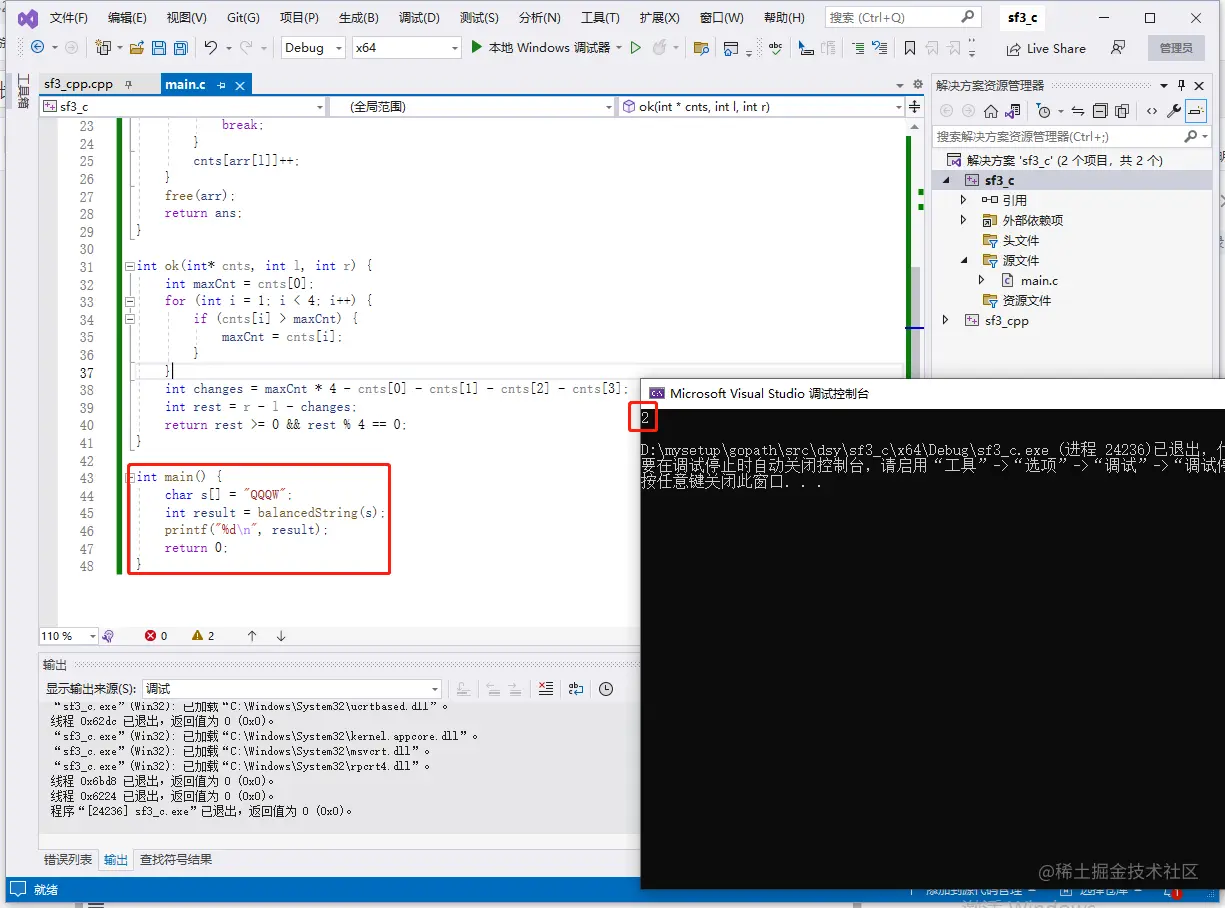Image resolution: width=1225 pixels, height=908 pixels.
Task: Switch to the sf3_cpp.cpp tab
Action: tap(79, 85)
